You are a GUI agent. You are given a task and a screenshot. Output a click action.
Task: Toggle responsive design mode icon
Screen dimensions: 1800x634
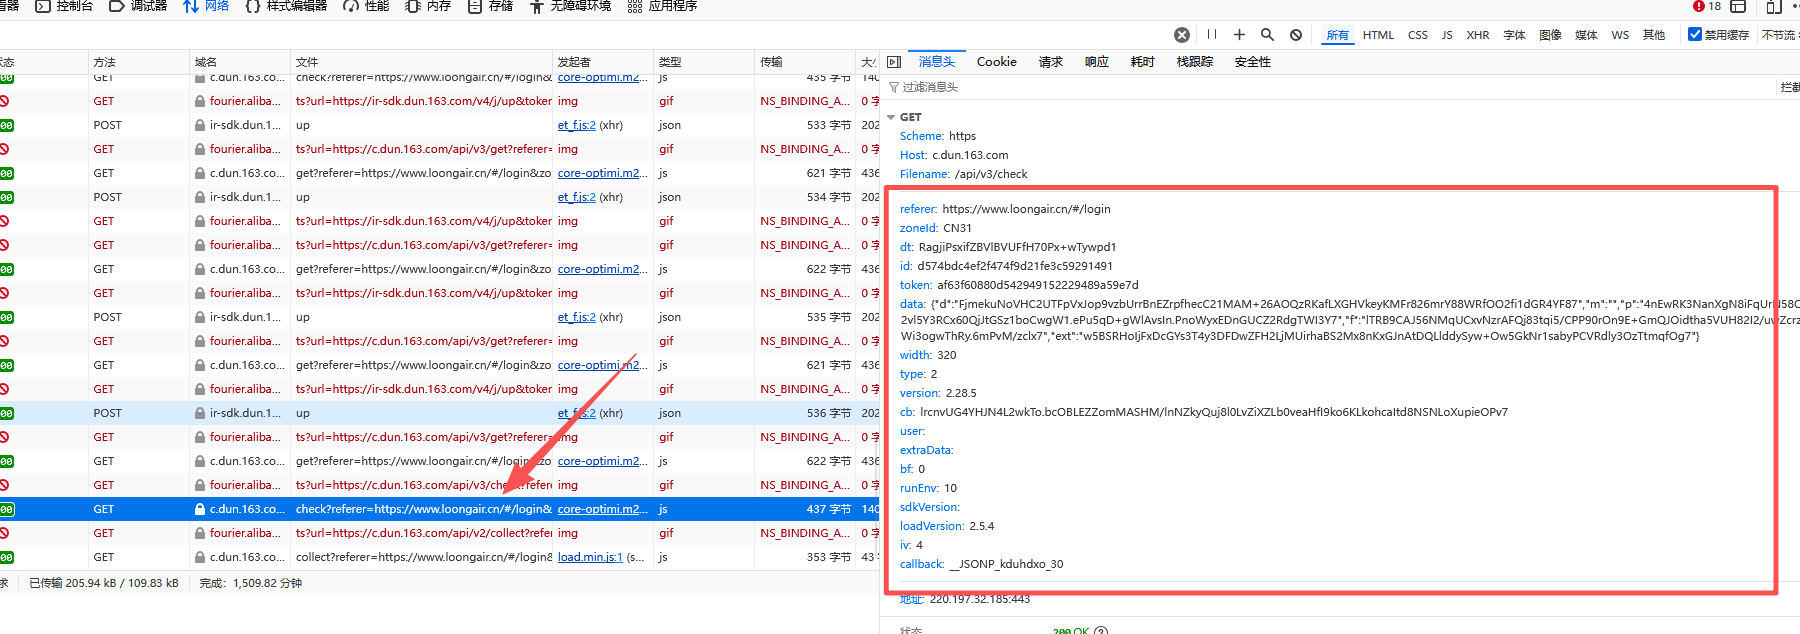[x=1774, y=6]
